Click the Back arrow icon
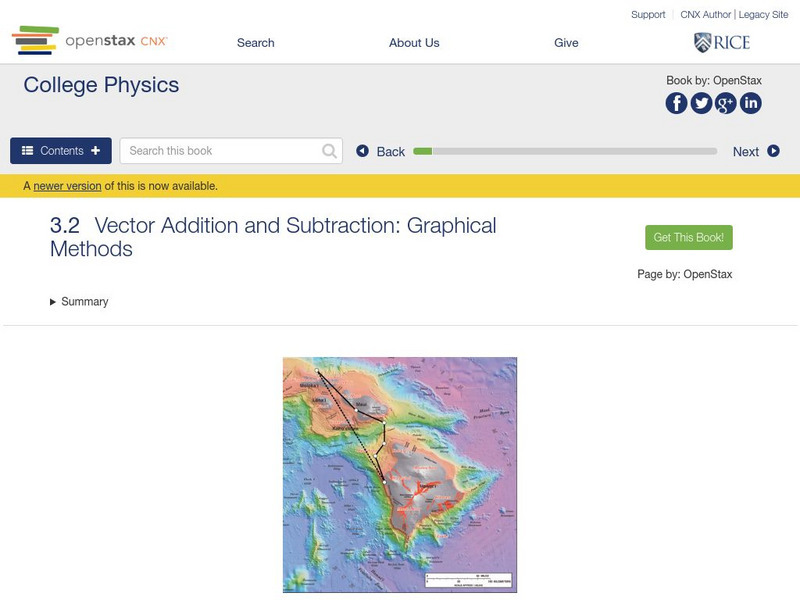The width and height of the screenshot is (800, 600). [363, 151]
